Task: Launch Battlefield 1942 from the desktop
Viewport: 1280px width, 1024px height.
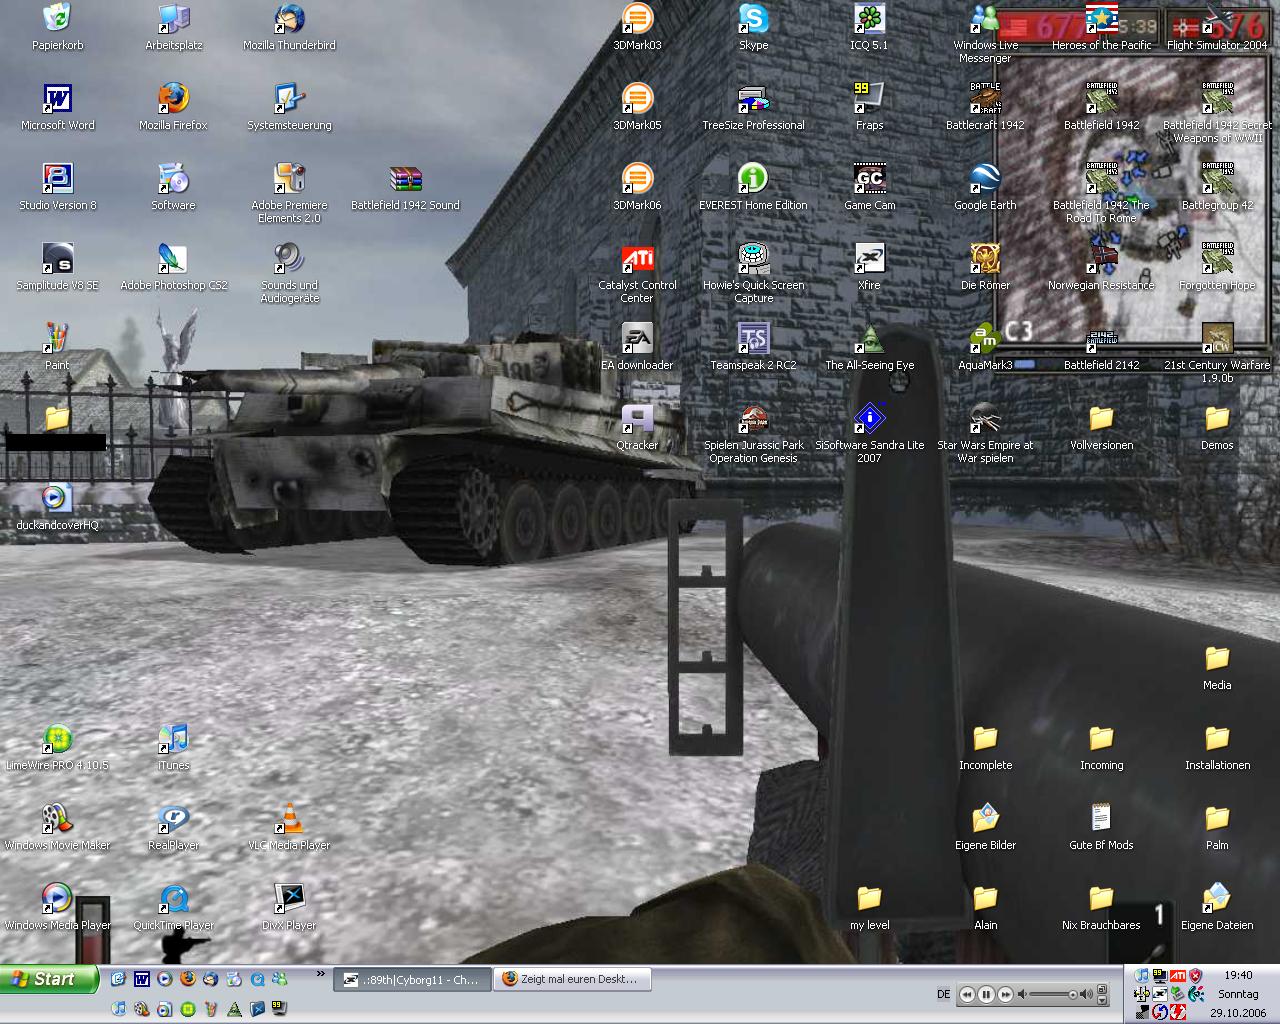Action: point(1101,100)
